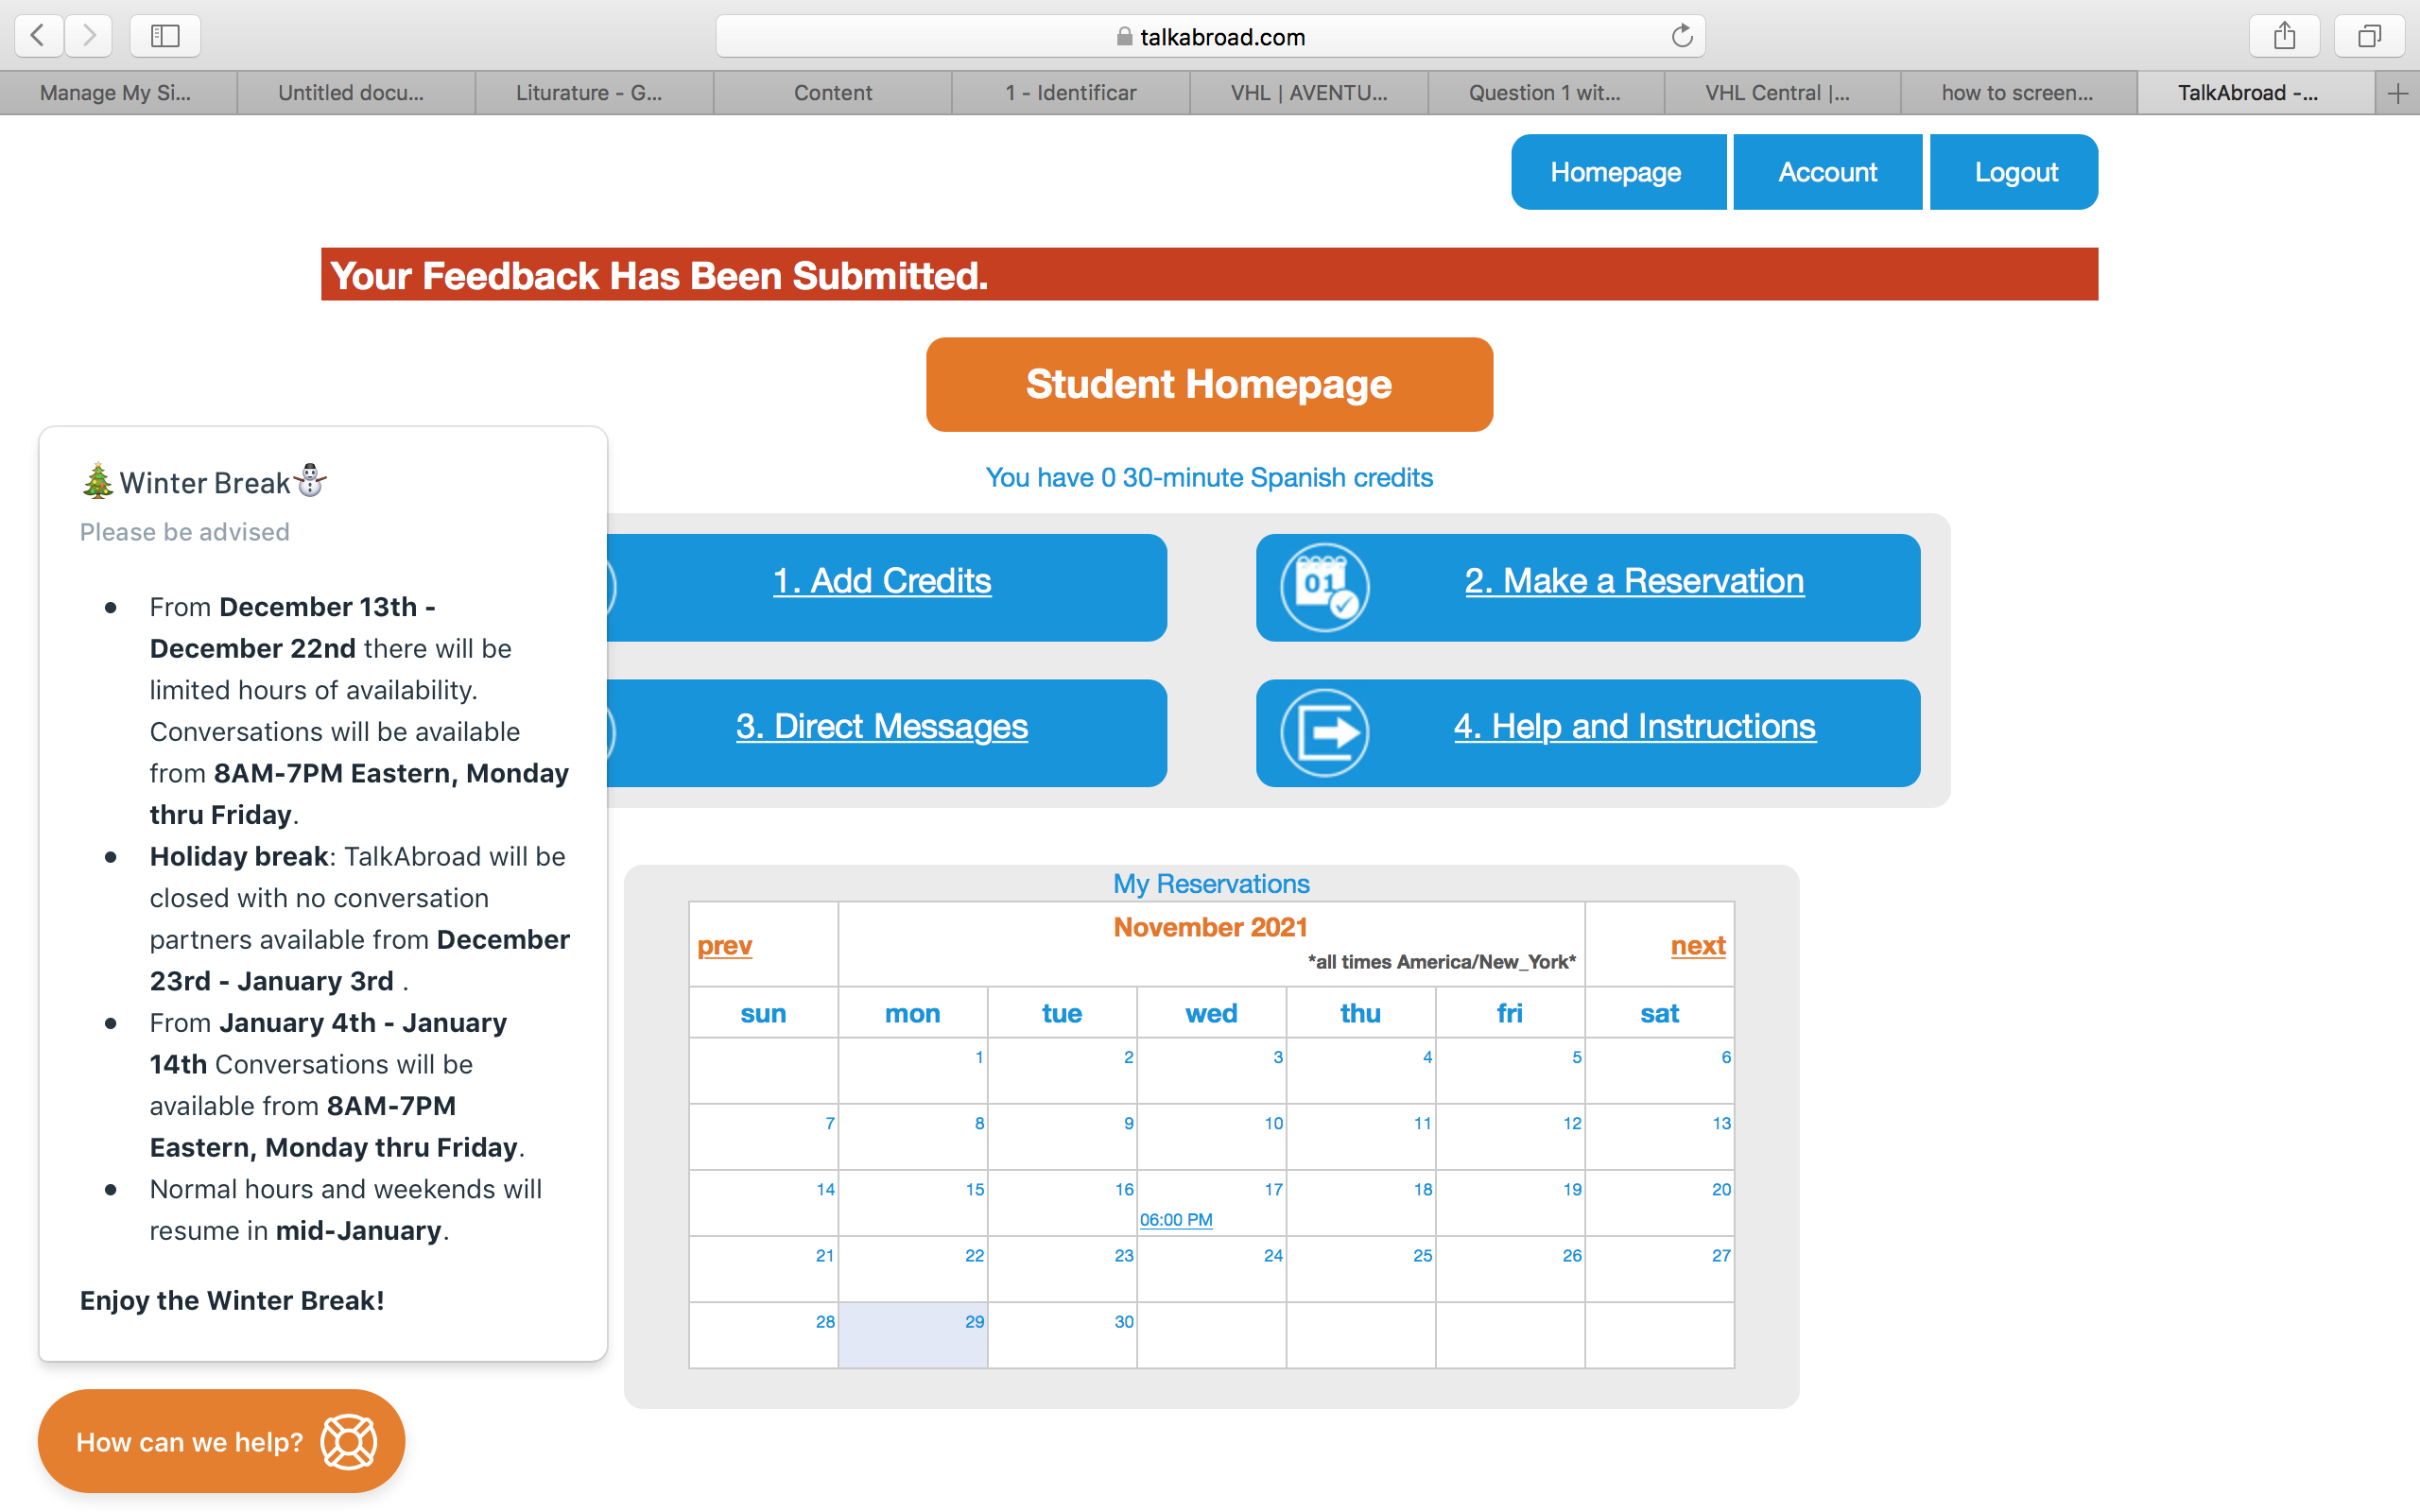
Task: Switch to the Manage My Si... tab
Action: (x=118, y=93)
